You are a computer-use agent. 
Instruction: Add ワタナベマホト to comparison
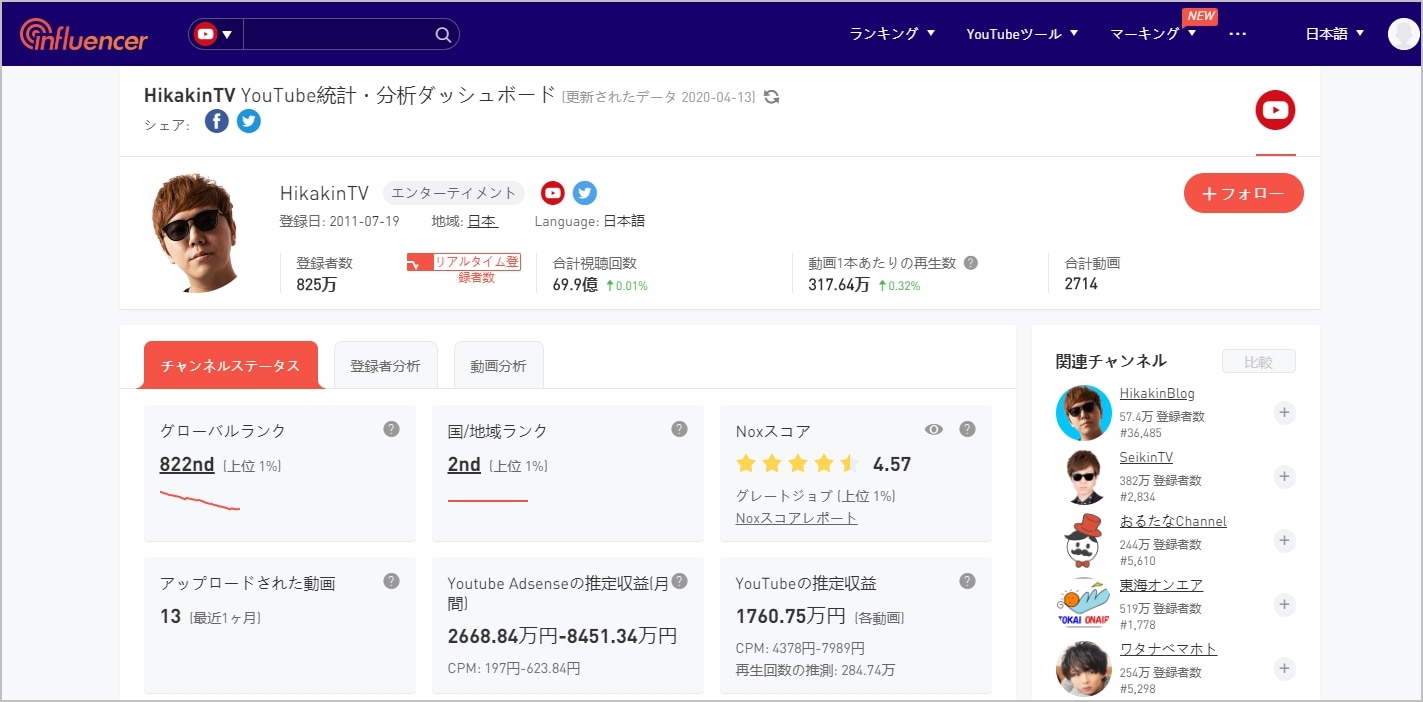(x=1285, y=668)
